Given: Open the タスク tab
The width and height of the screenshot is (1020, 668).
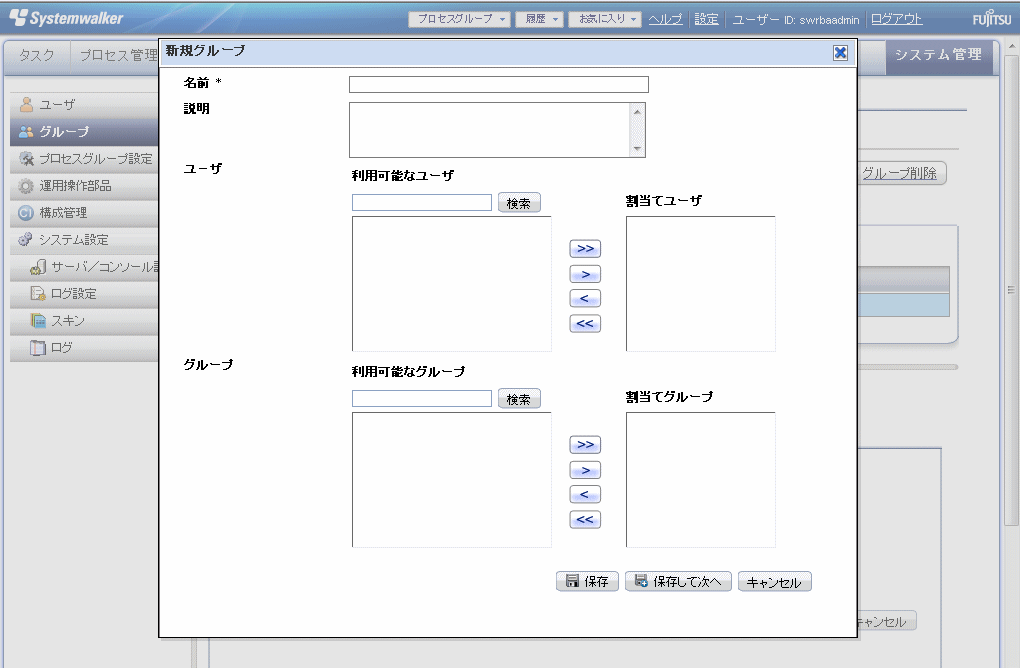Looking at the screenshot, I should (x=37, y=56).
